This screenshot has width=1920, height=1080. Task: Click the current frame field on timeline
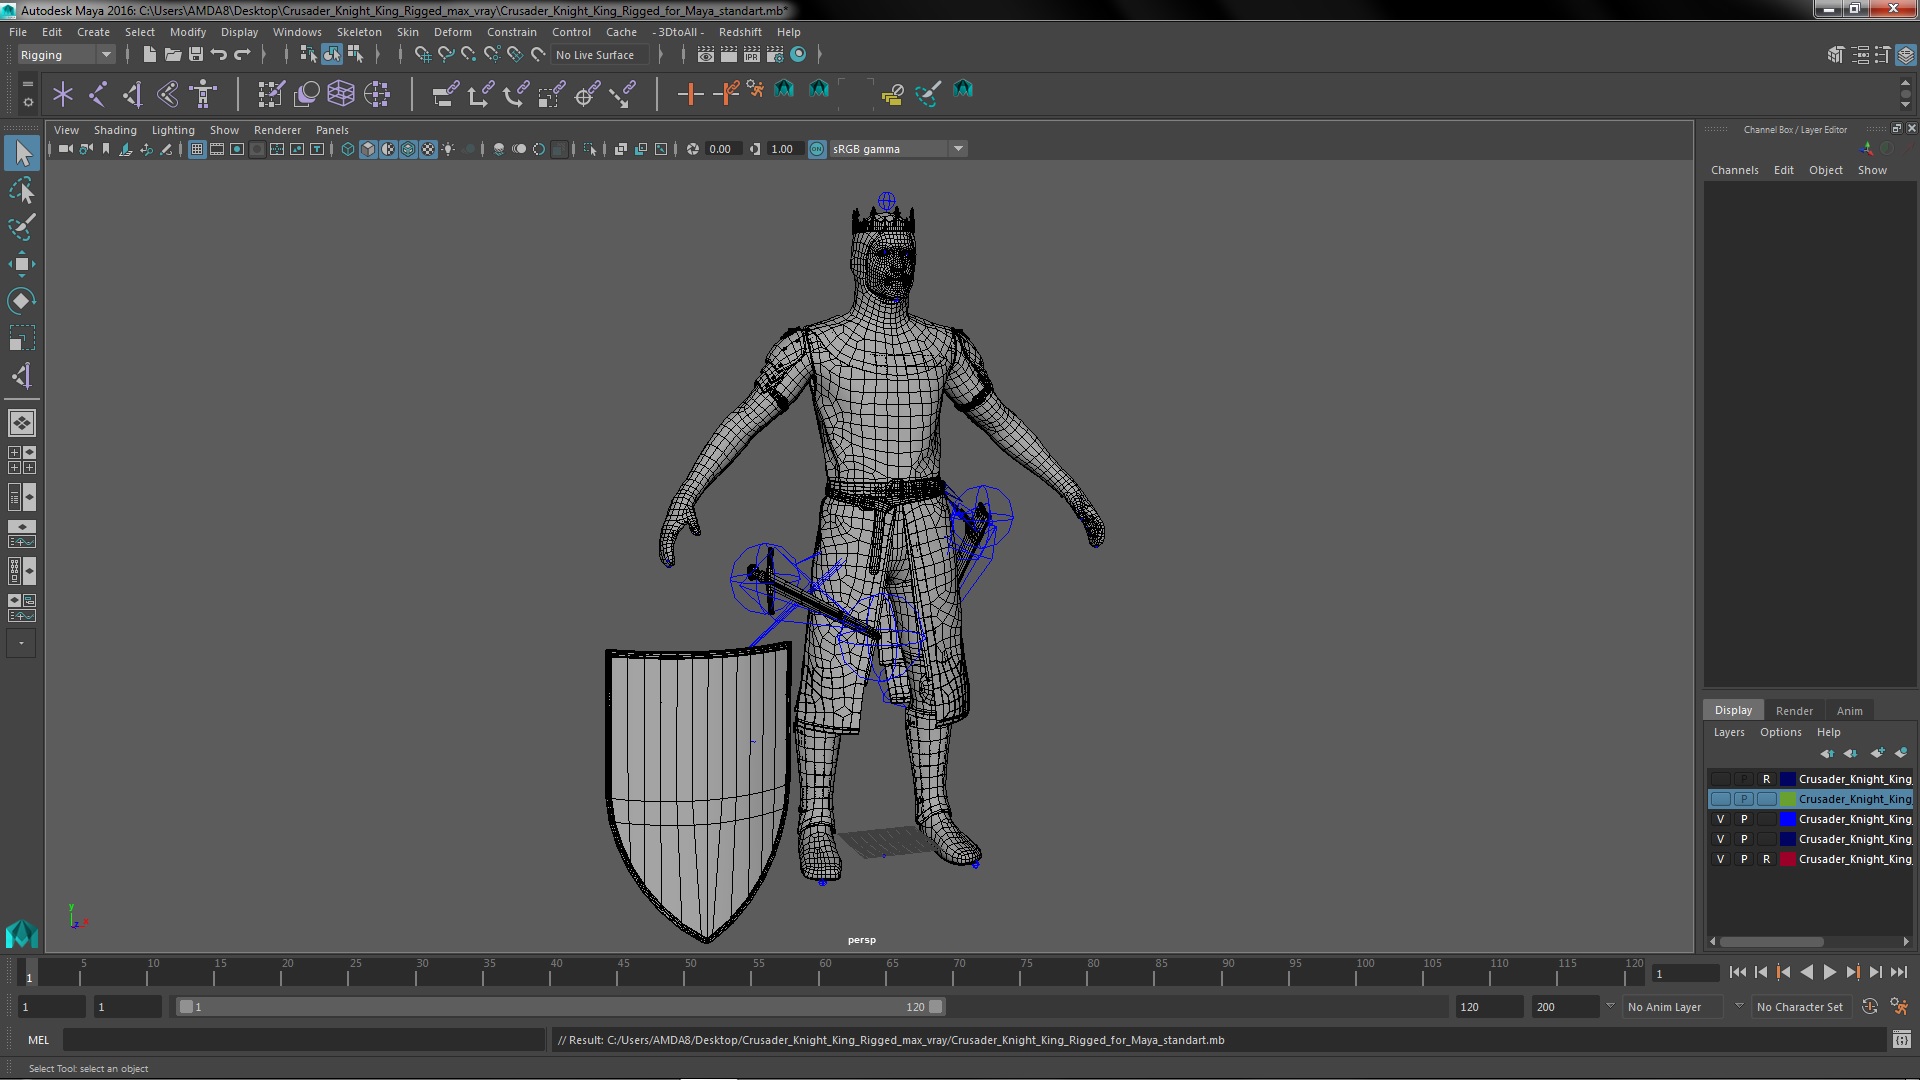[x=1685, y=973]
